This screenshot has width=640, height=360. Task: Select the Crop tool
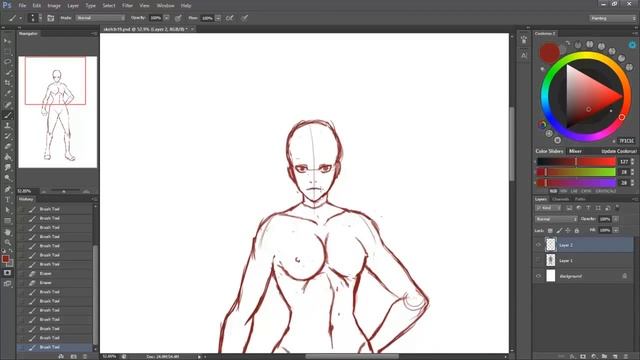click(x=7, y=83)
